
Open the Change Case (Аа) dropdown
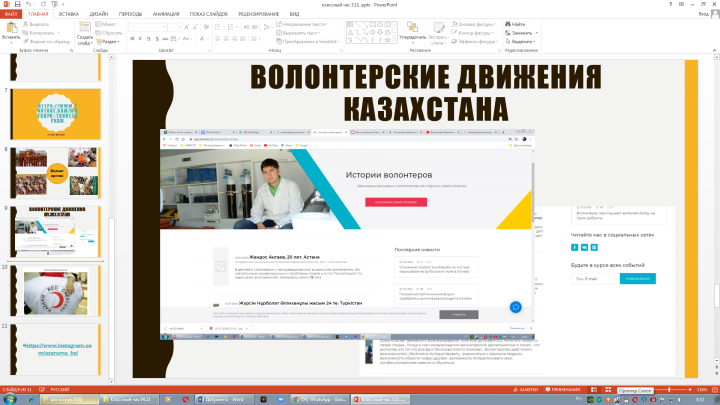click(x=187, y=39)
